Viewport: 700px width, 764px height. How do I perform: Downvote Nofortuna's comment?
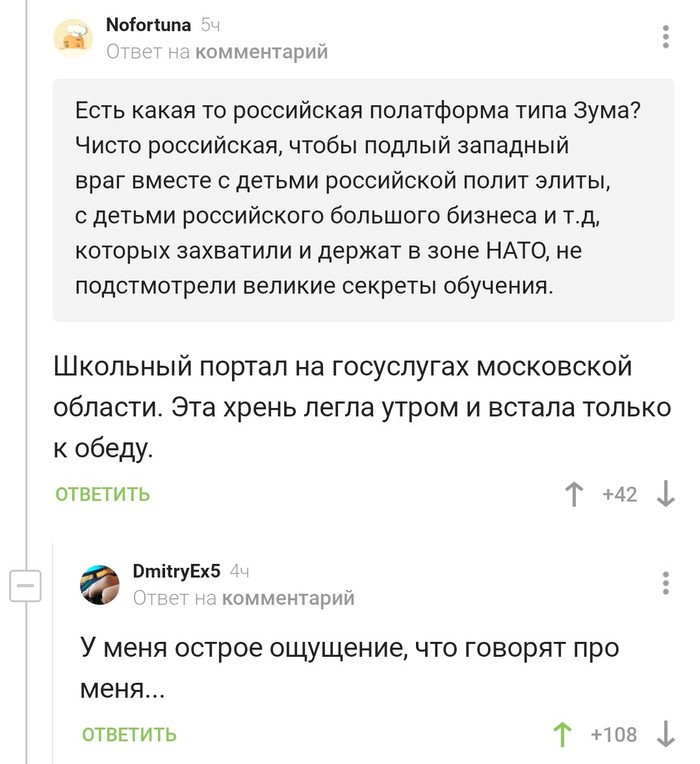click(664, 494)
